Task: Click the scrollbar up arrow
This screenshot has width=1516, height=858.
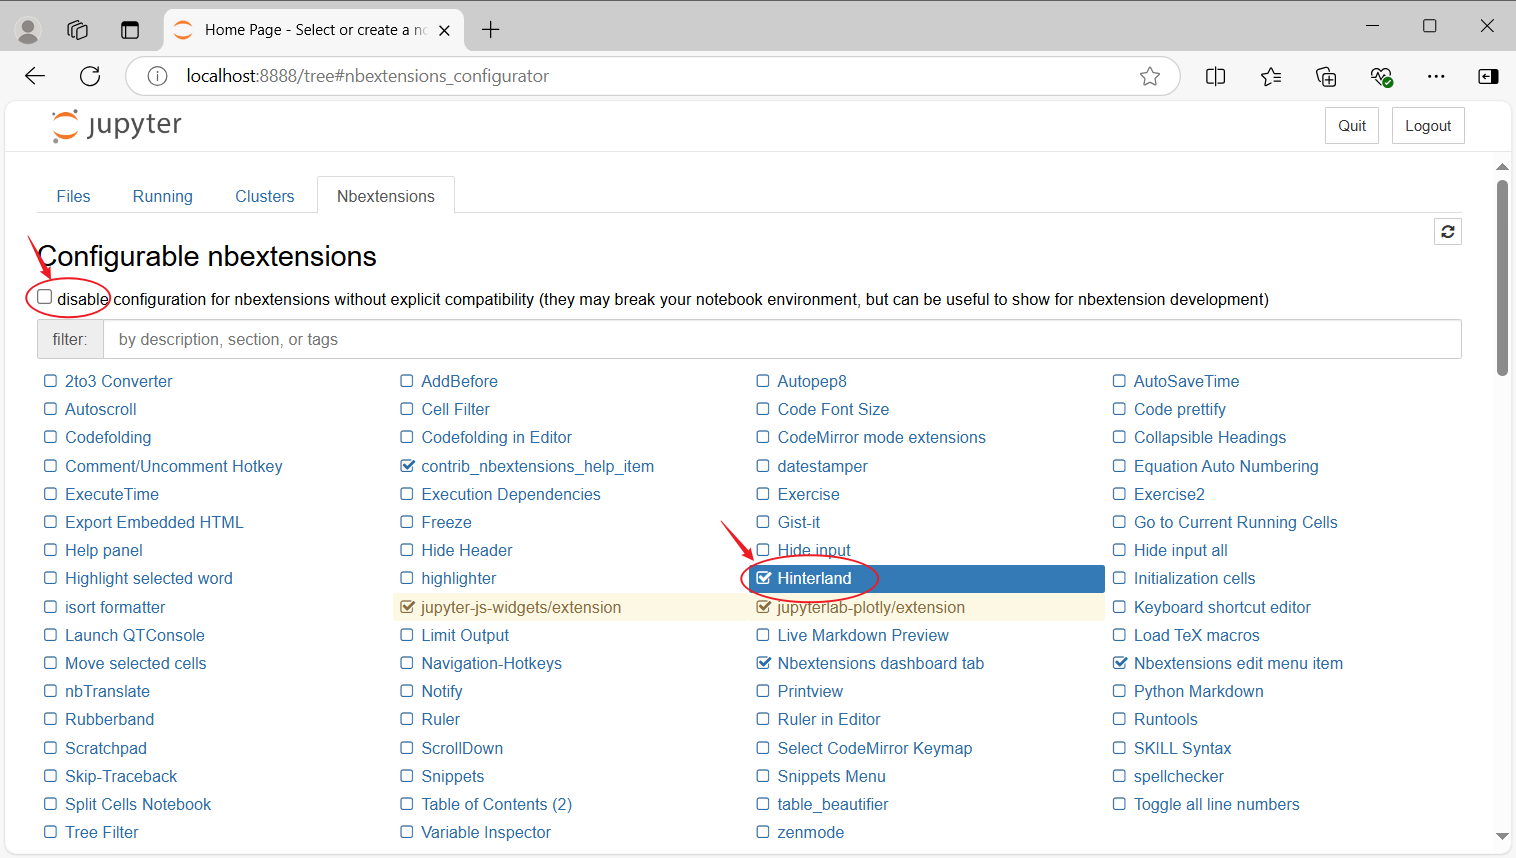Action: coord(1502,166)
